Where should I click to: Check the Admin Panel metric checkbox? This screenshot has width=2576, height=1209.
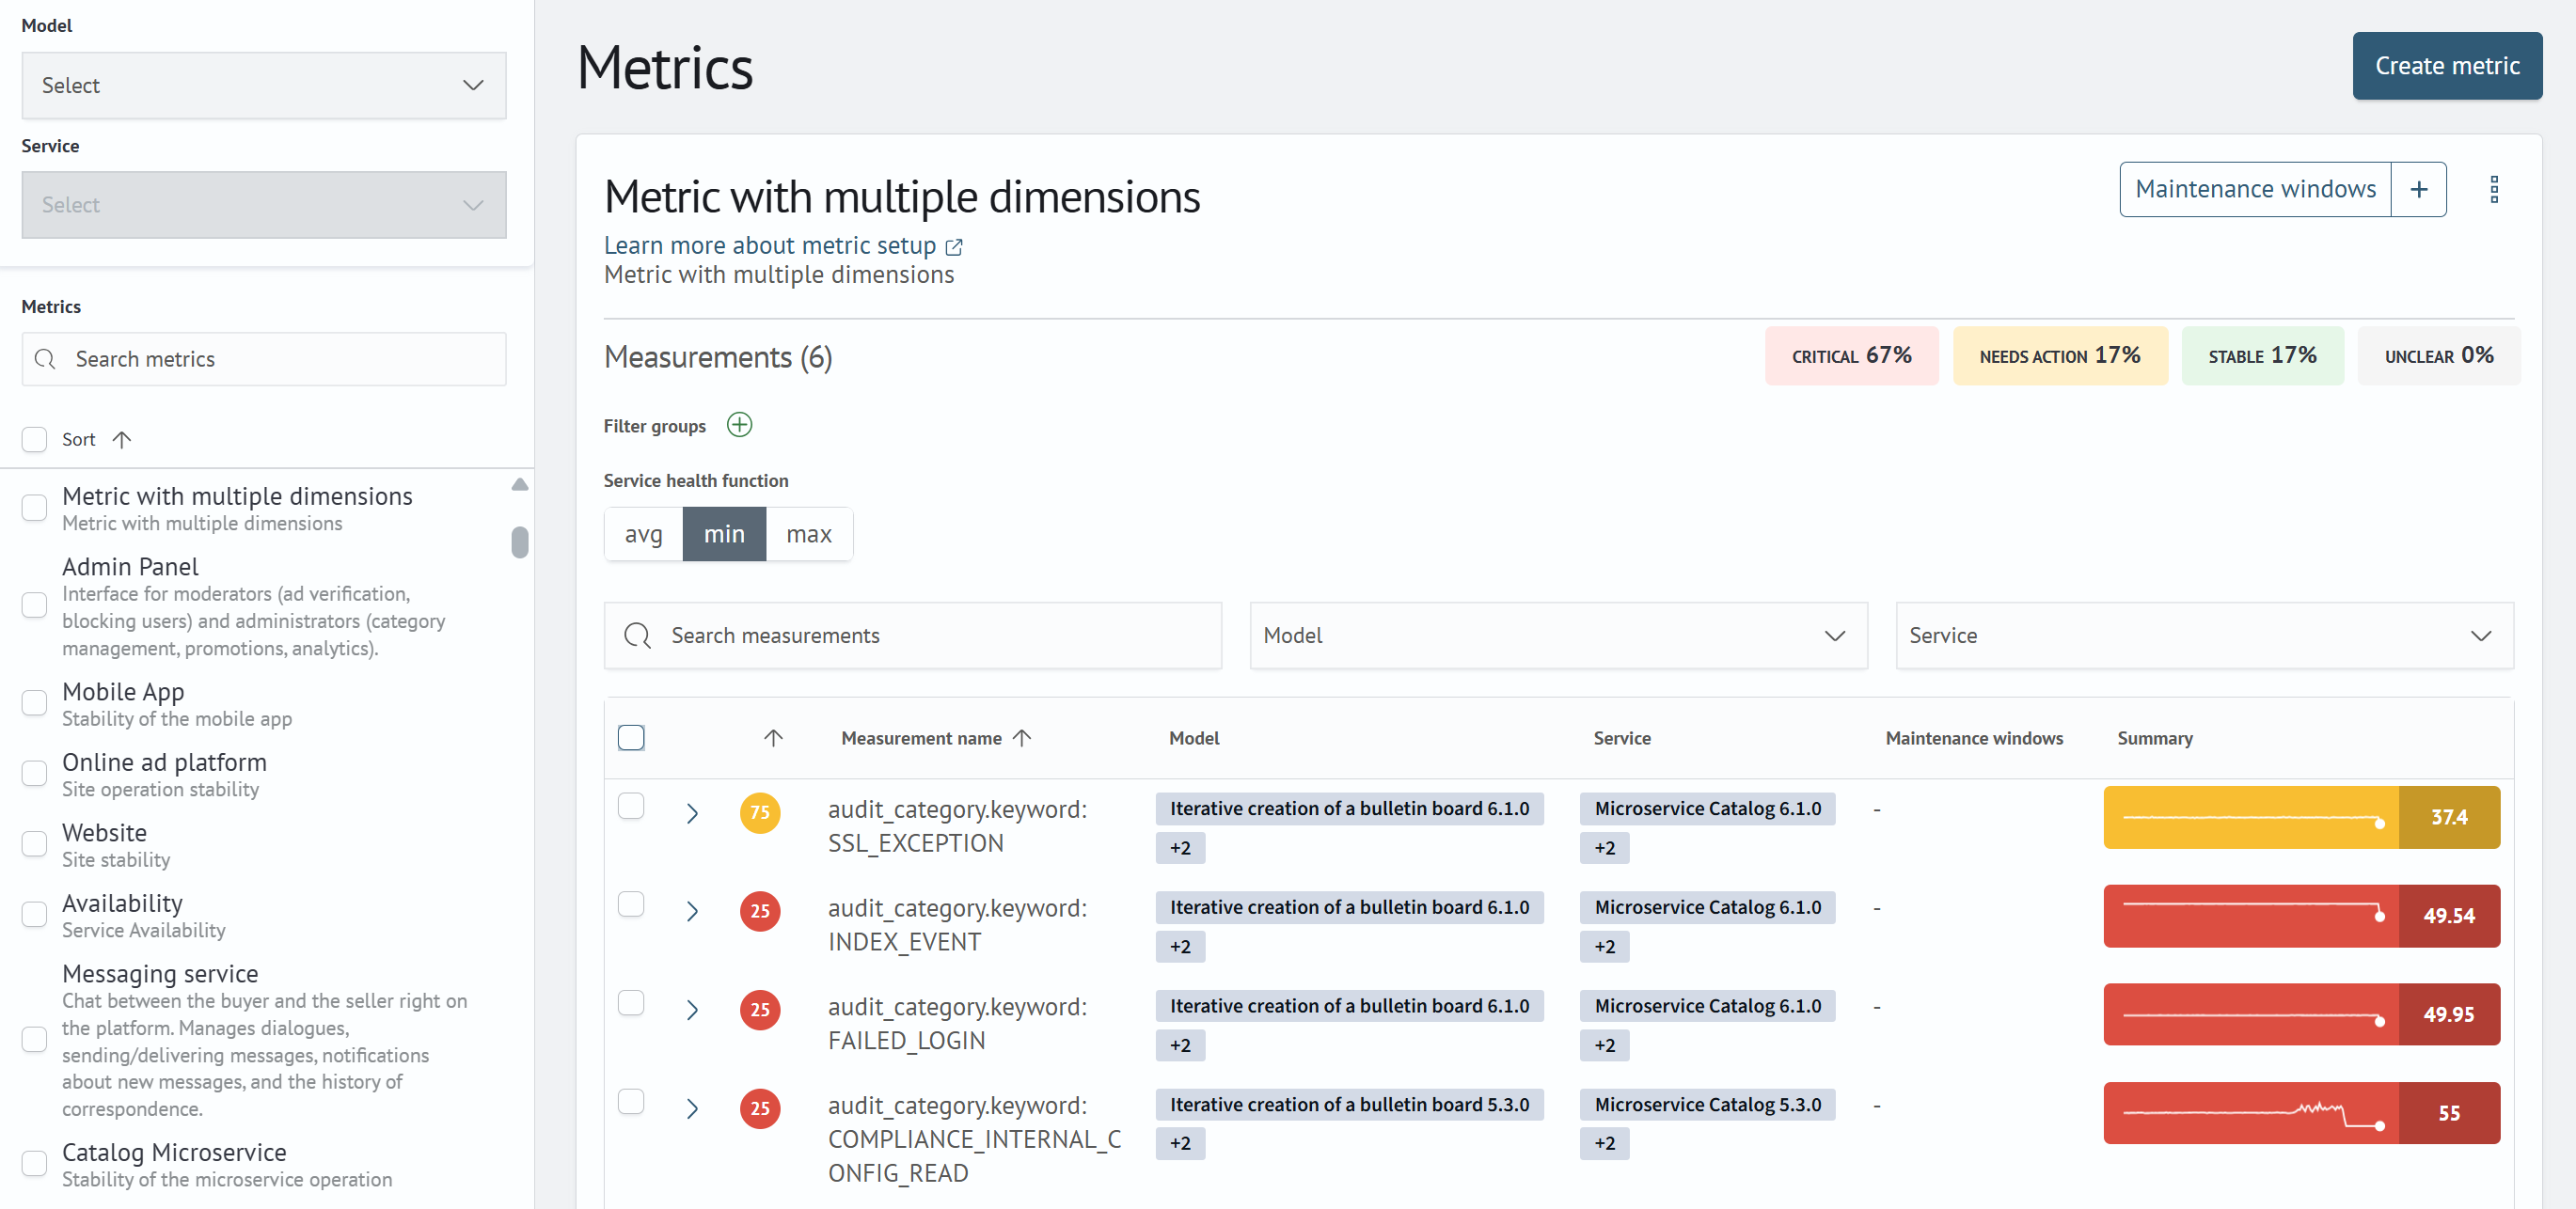coord(35,605)
